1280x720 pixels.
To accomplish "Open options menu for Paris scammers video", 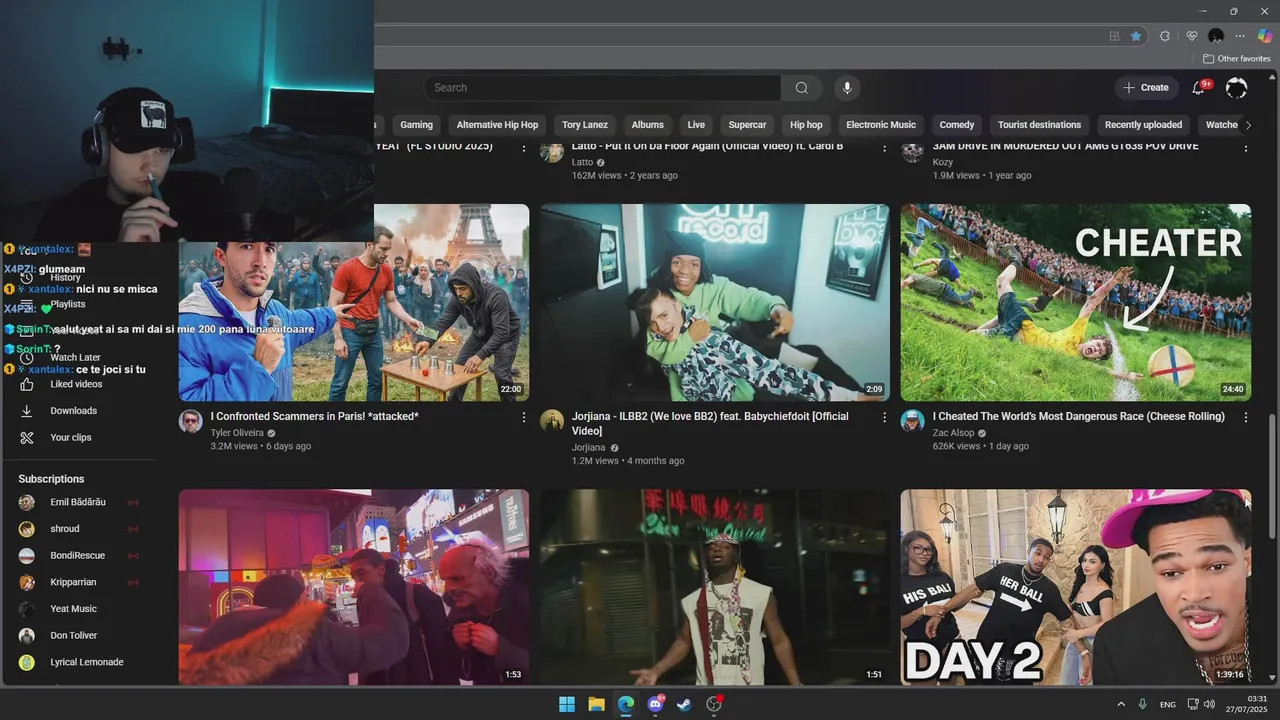I will point(523,417).
